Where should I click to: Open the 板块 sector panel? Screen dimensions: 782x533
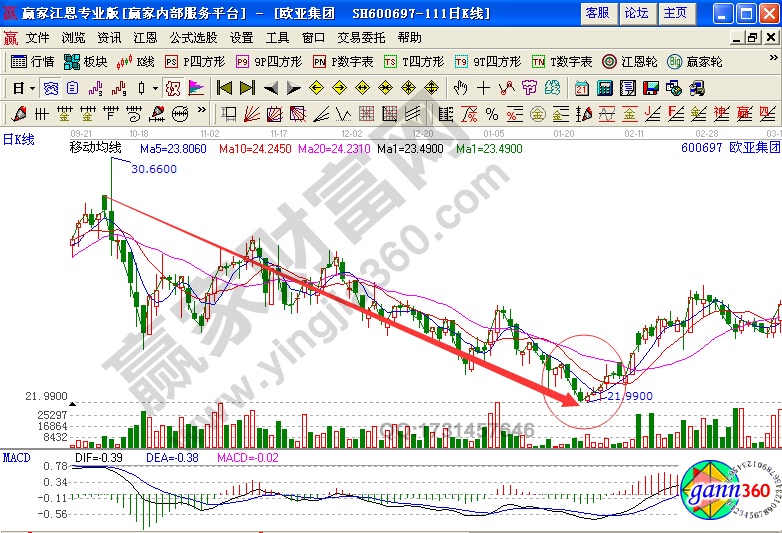pyautogui.click(x=86, y=61)
